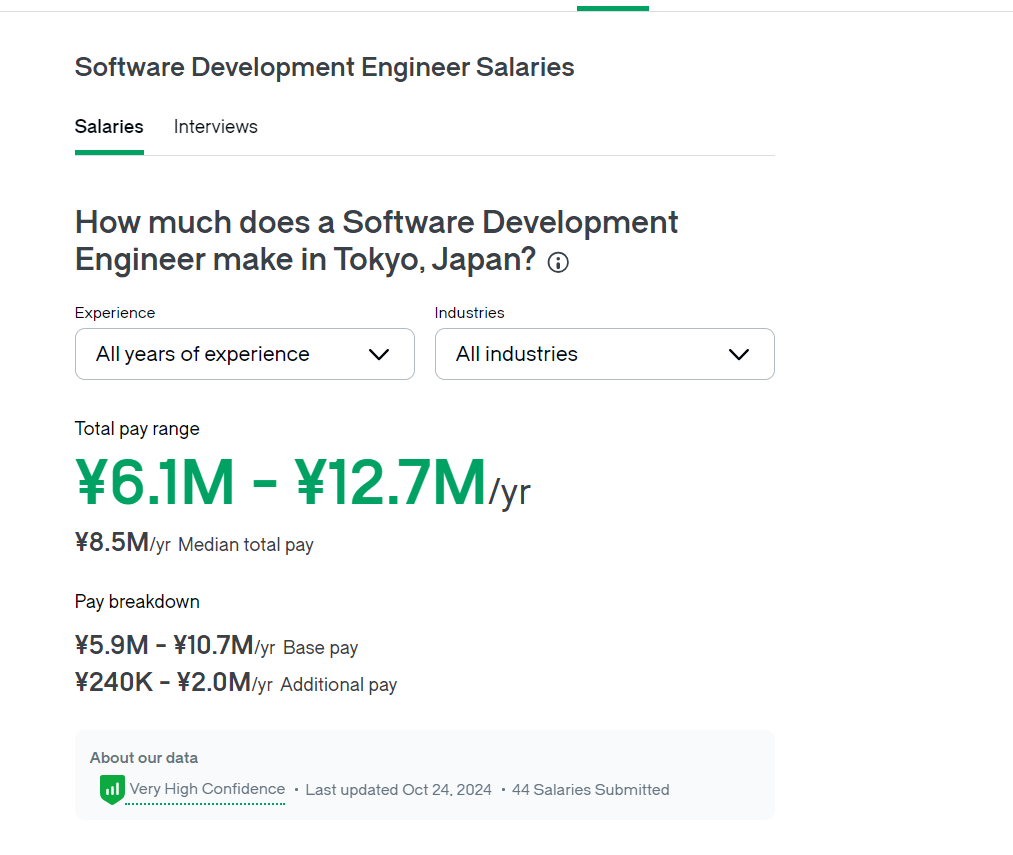Switch to the Salaries tab

click(109, 127)
